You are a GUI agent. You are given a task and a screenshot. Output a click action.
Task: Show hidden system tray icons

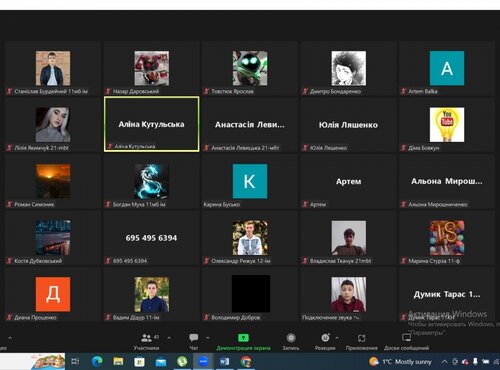tap(444, 362)
